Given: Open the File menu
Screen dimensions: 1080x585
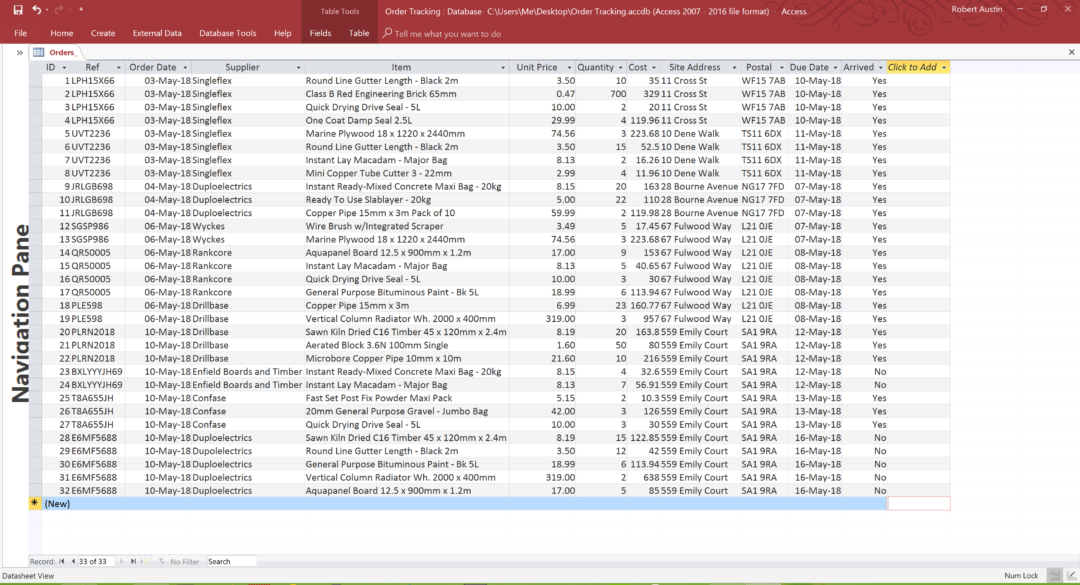Looking at the screenshot, I should click(x=21, y=33).
